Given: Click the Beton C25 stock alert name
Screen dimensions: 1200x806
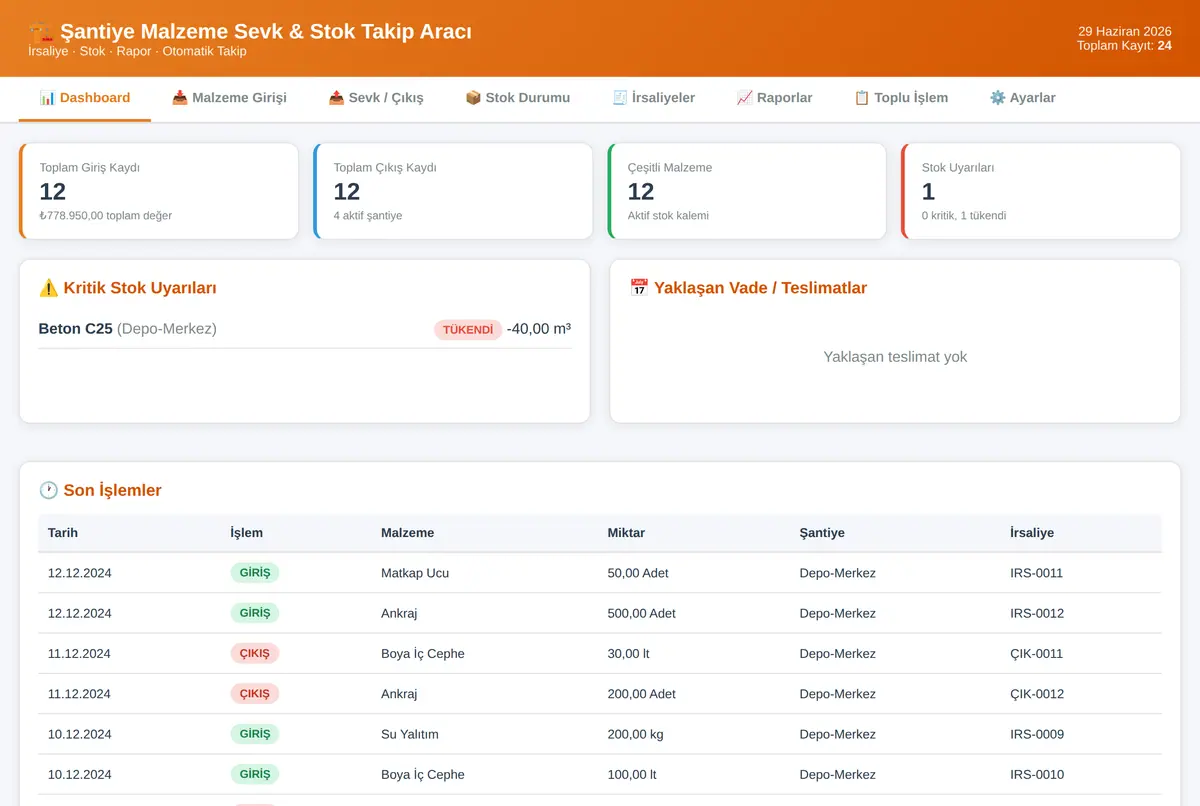Looking at the screenshot, I should [76, 329].
